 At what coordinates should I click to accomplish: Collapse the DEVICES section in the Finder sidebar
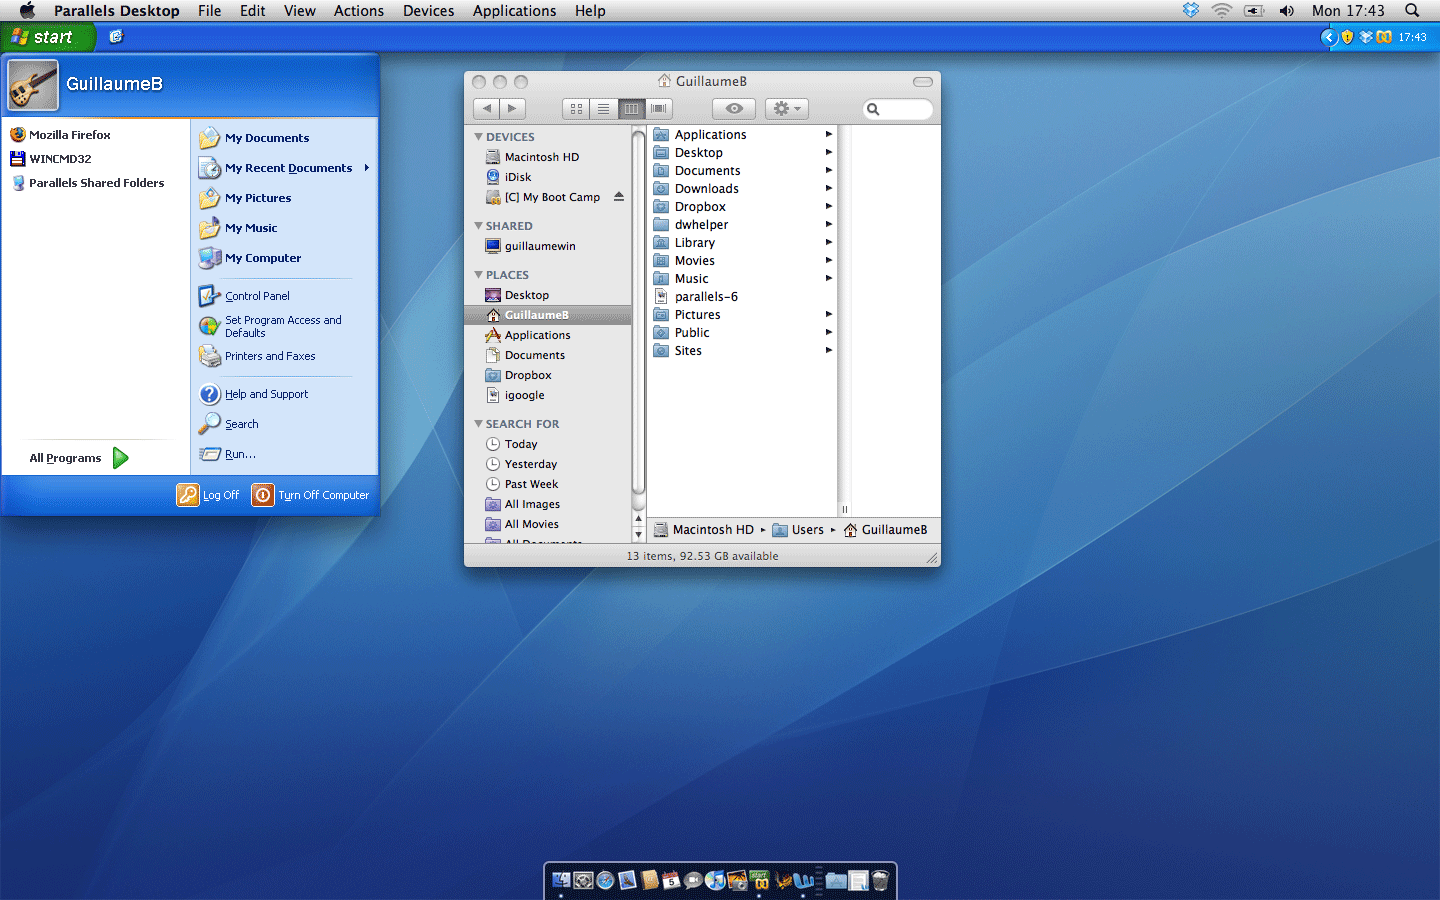478,137
